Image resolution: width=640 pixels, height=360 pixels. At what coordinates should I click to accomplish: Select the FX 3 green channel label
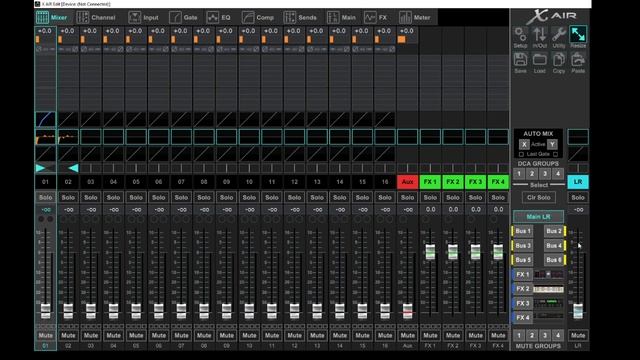[x=475, y=182]
